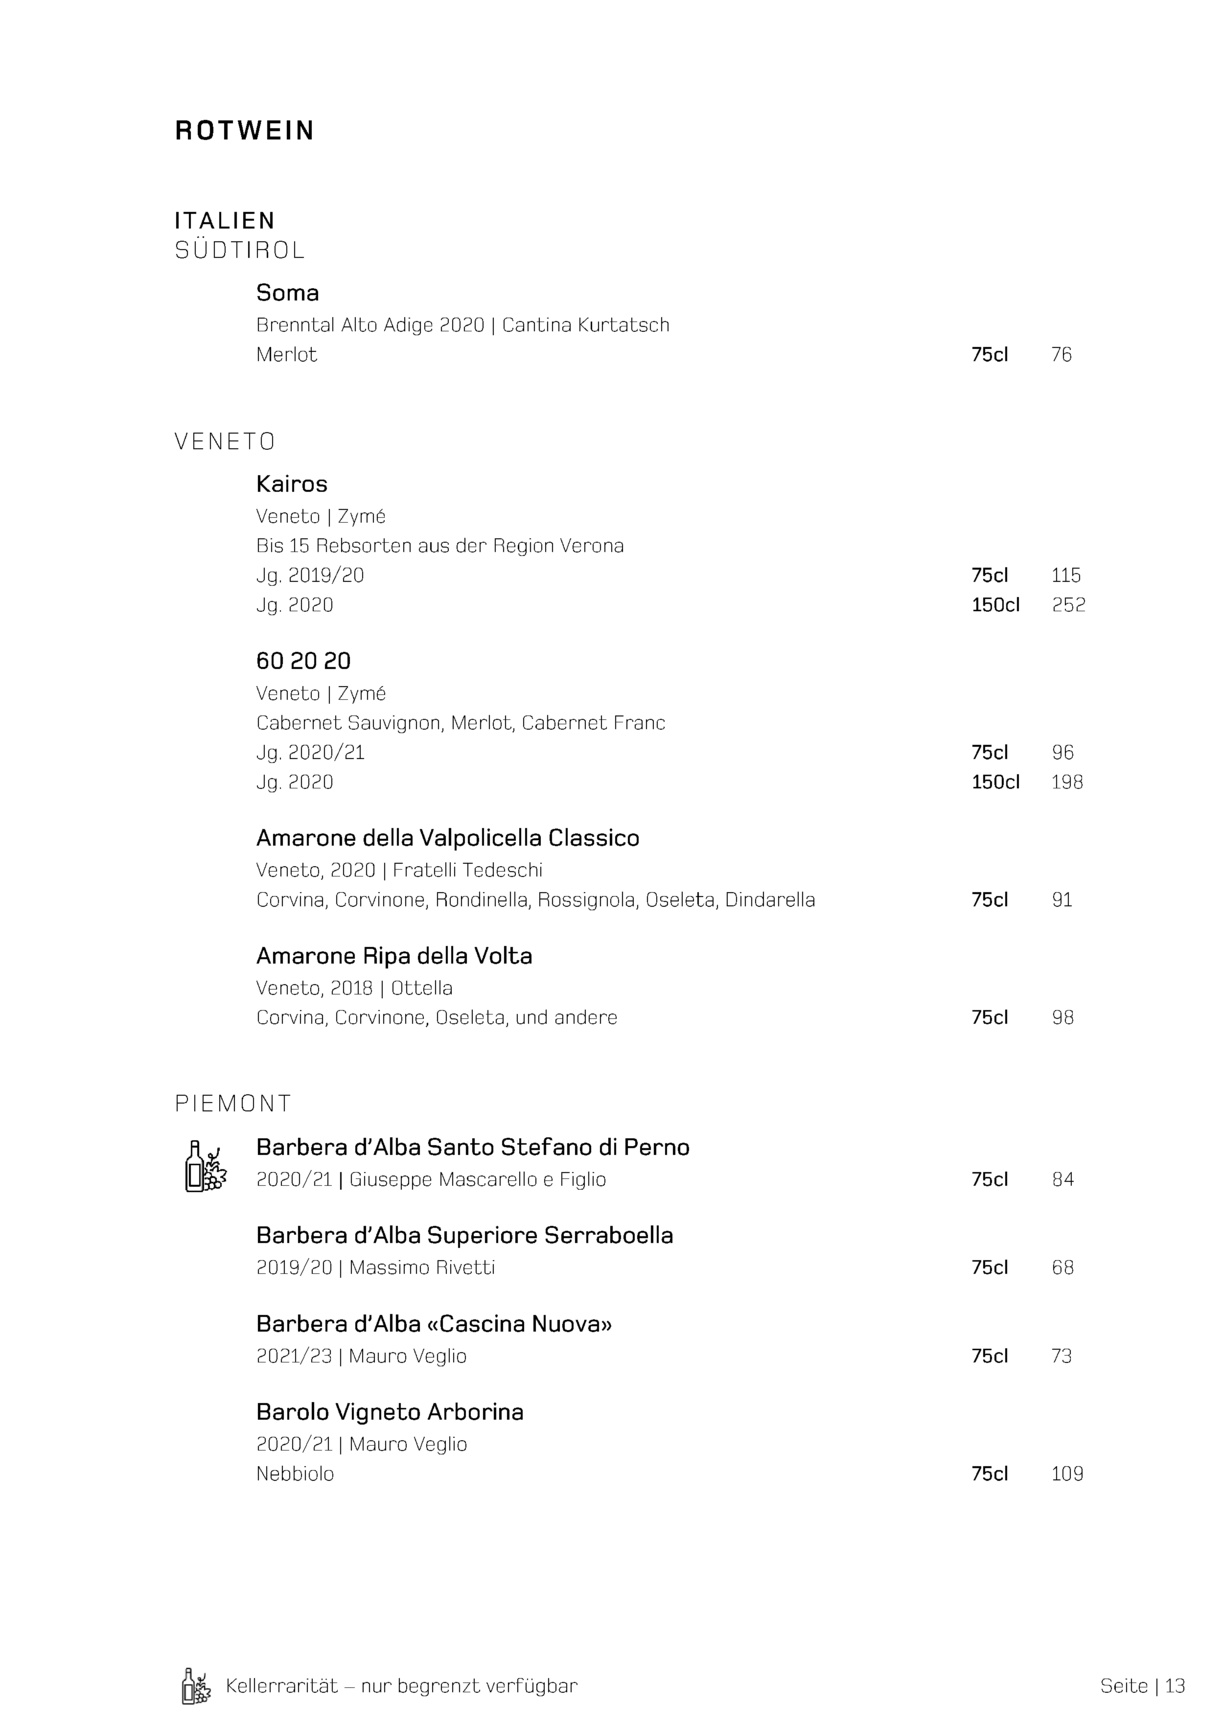1222x1728 pixels.
Task: Select Amarone Ripa della Volta entry
Action: click(394, 956)
